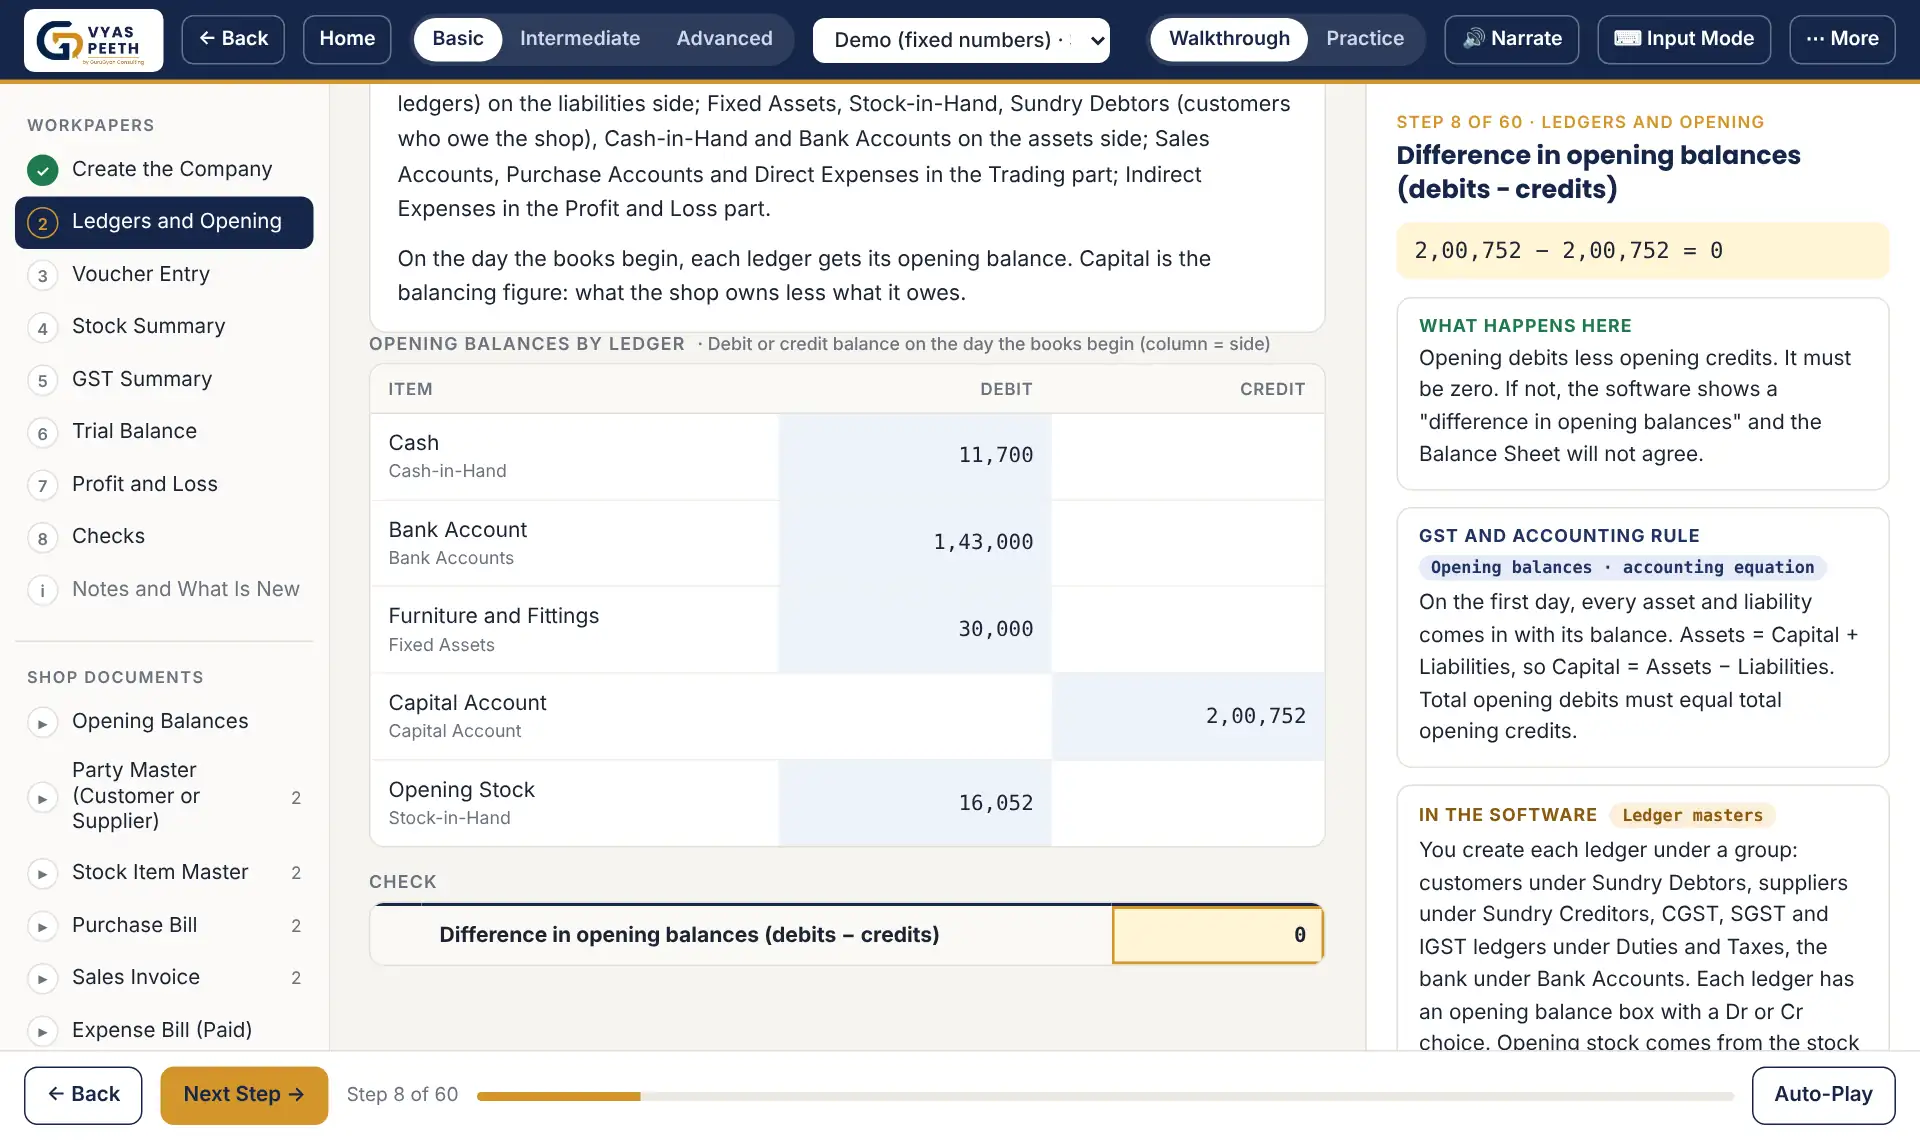Click the Next Step button
This screenshot has width=1920, height=1140.
244,1095
